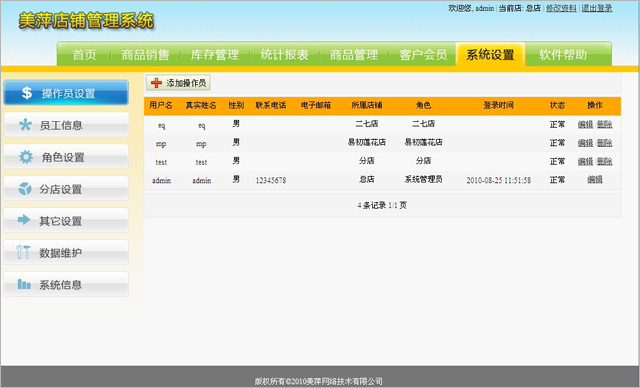The height and width of the screenshot is (388, 640).
Task: Click the admin username cell
Action: pos(161,180)
